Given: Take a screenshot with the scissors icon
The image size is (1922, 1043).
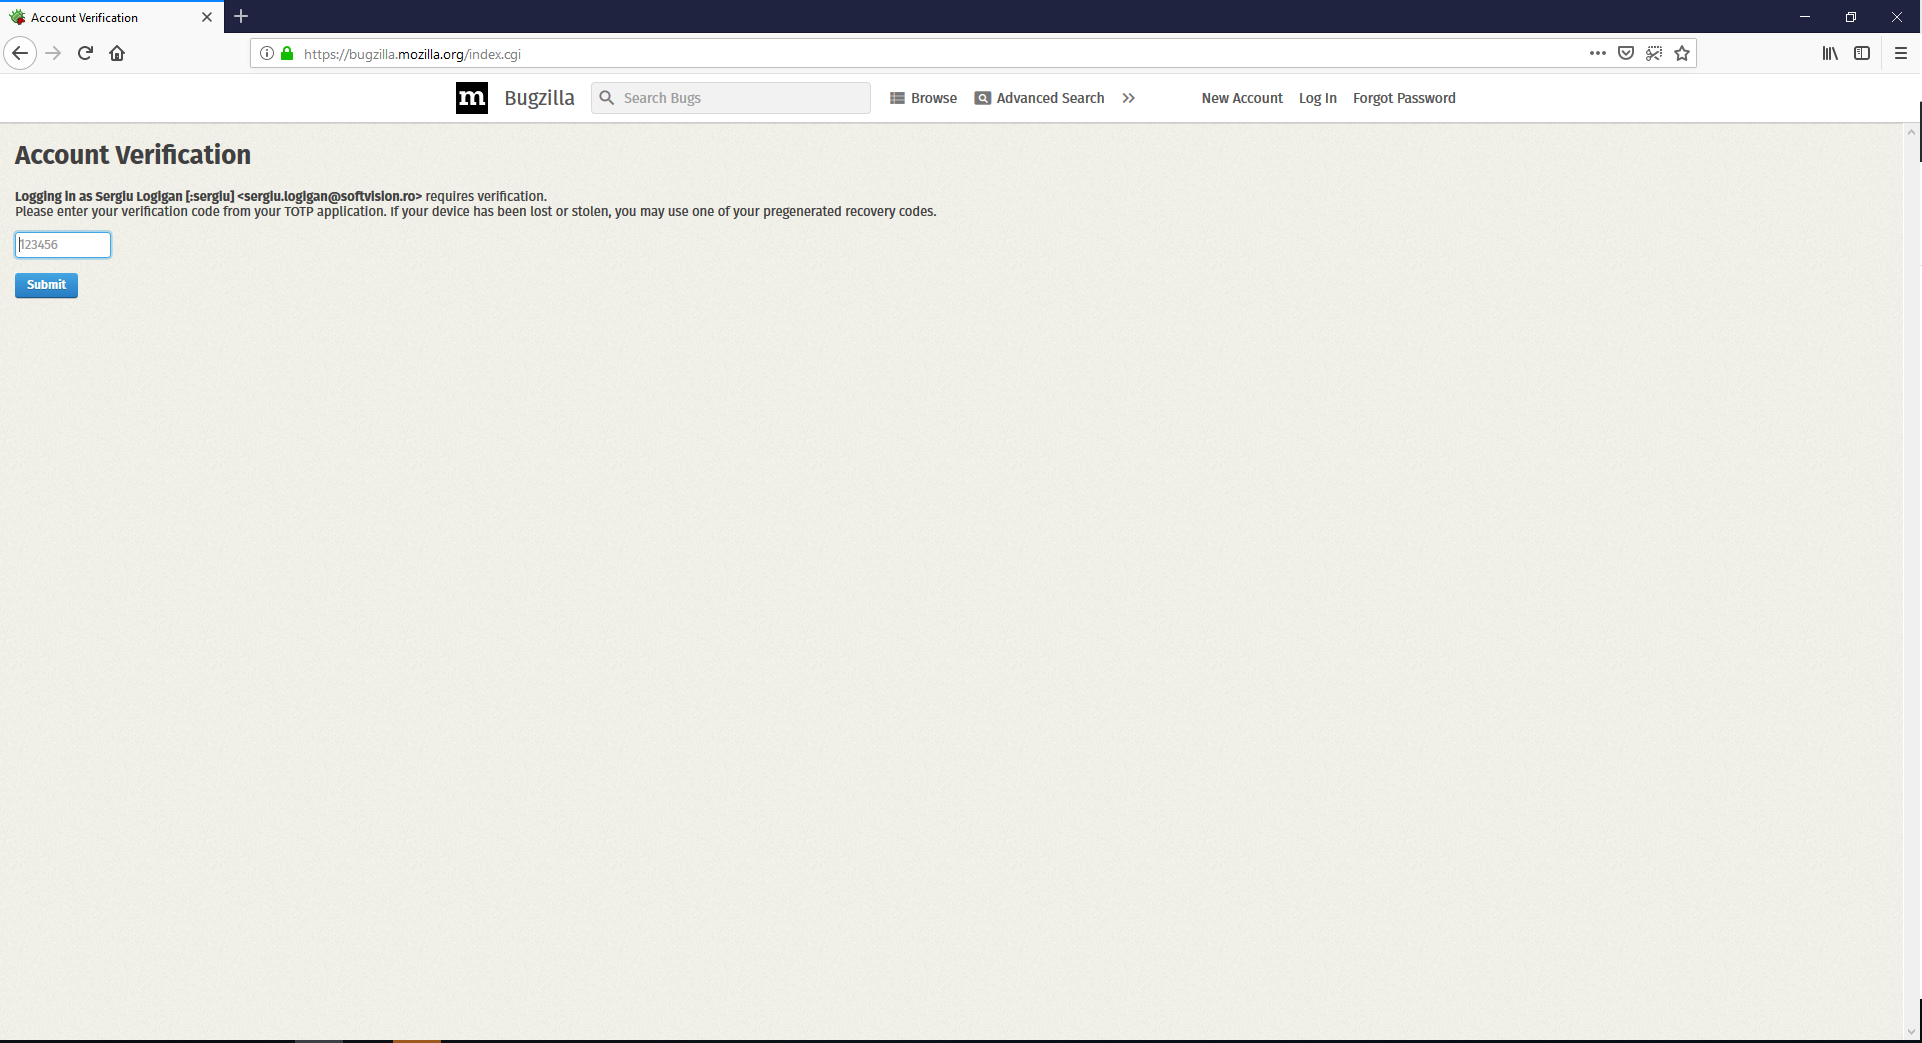Looking at the screenshot, I should coord(1654,53).
